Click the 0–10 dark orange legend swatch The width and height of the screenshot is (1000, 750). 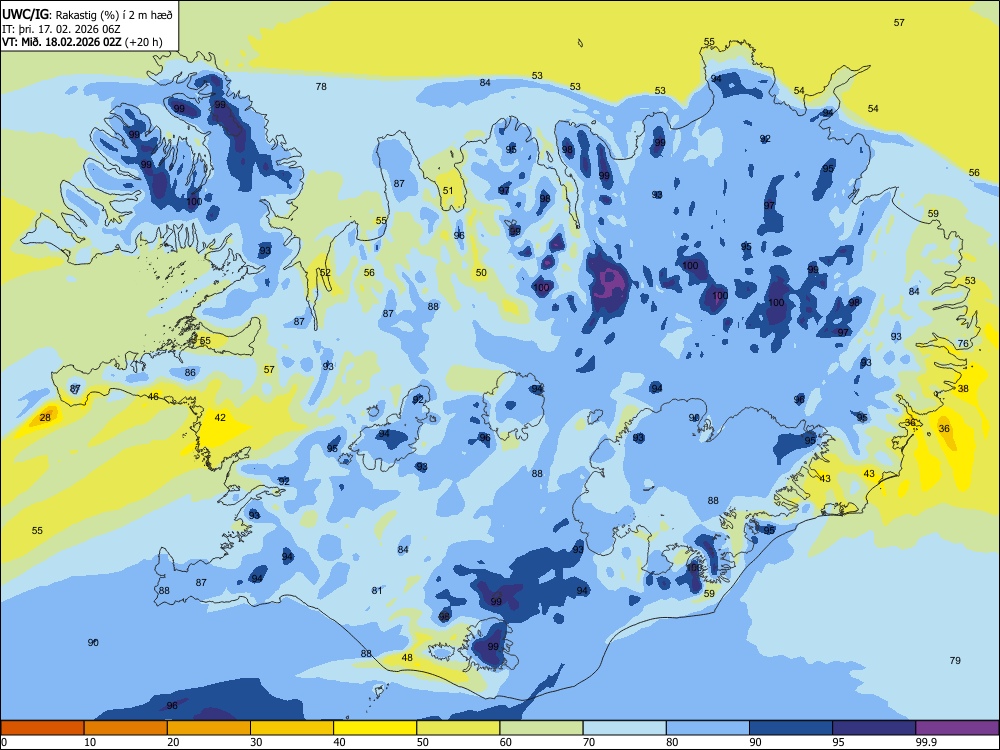(x=42, y=728)
